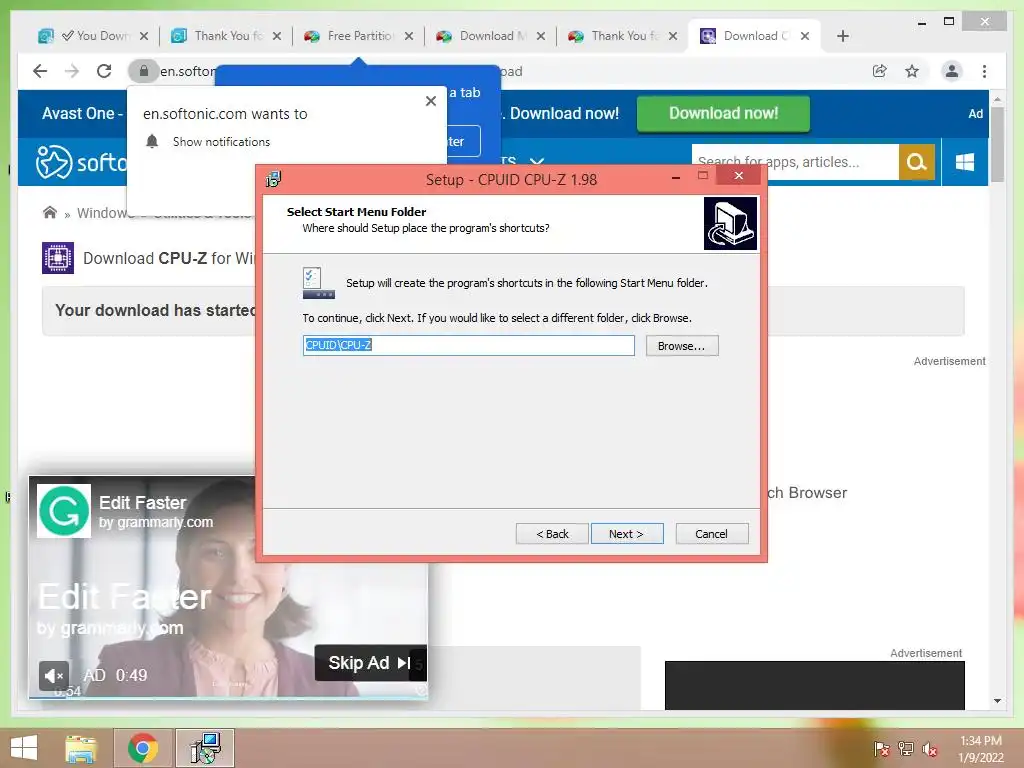Screen dimensions: 1024x768
Task: Minimize the Chrome window
Action: click(x=921, y=23)
